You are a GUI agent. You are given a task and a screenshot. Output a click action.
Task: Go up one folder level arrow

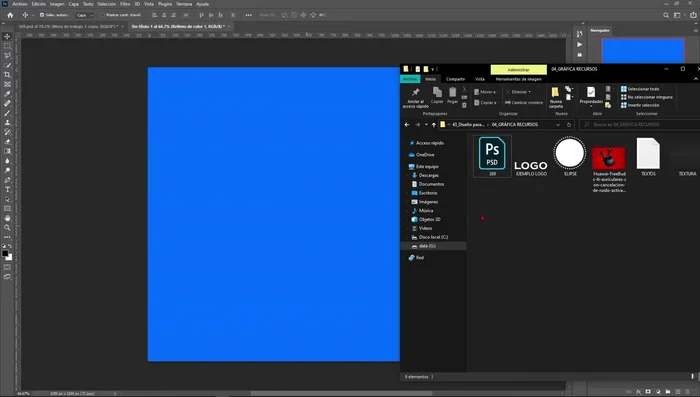click(x=433, y=125)
